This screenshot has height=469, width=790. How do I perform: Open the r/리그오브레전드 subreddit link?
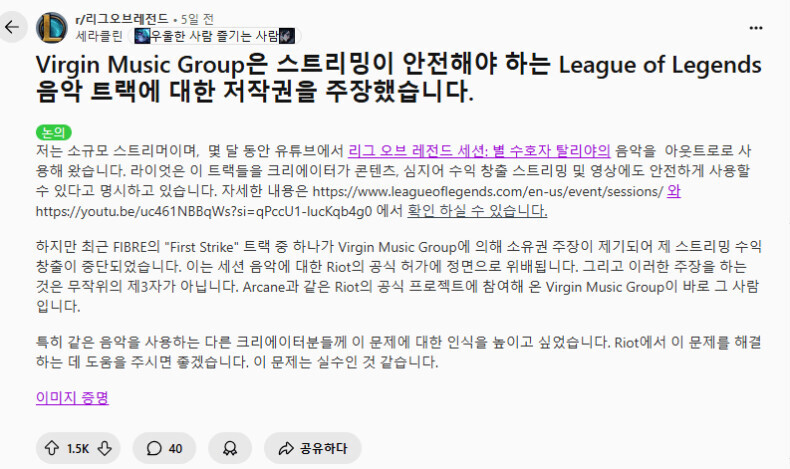121,19
